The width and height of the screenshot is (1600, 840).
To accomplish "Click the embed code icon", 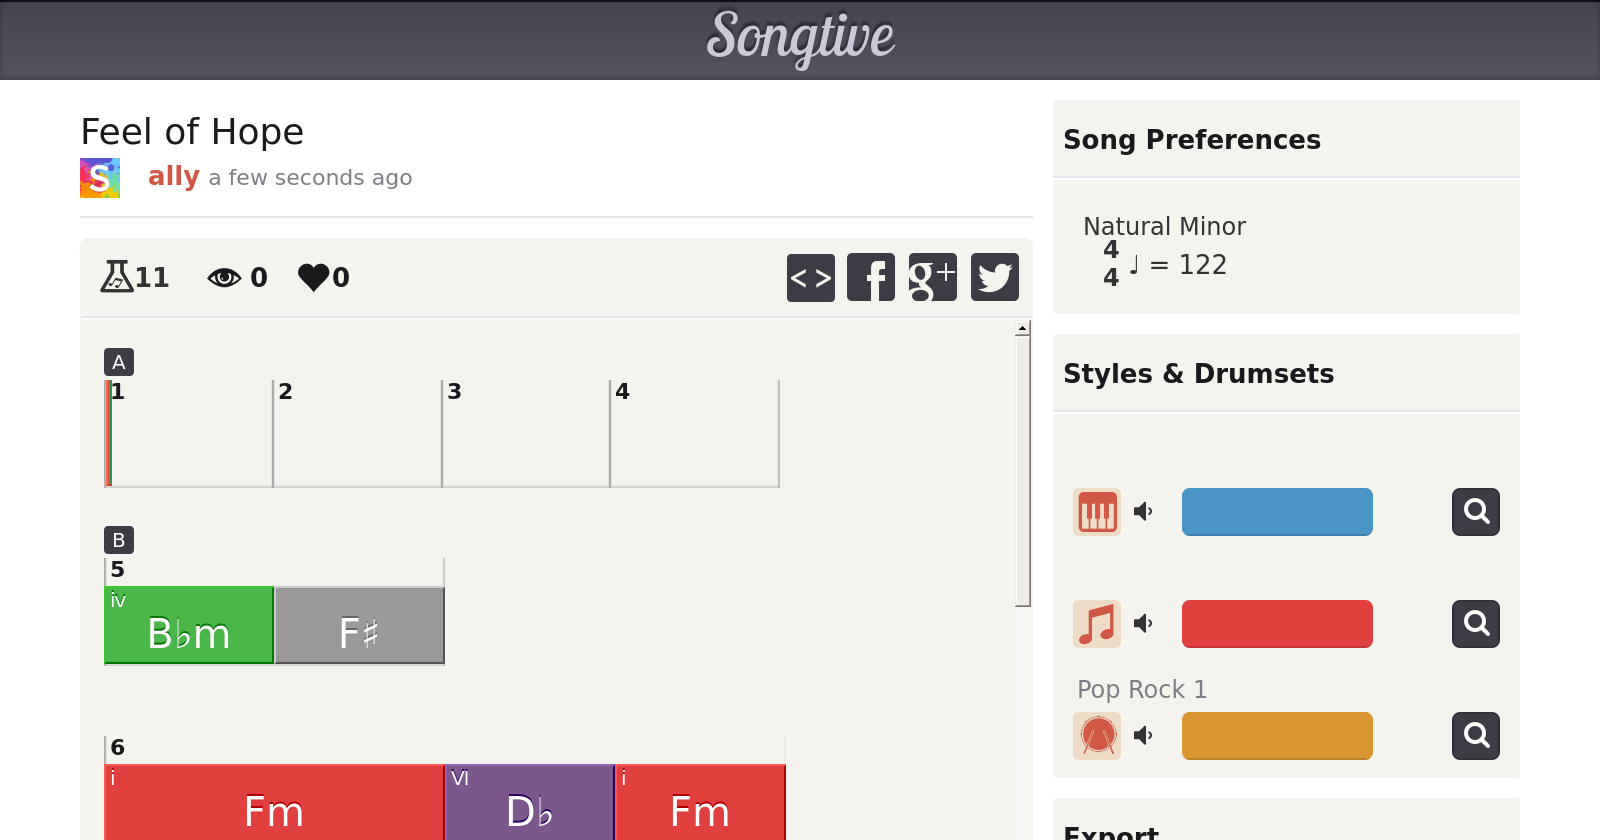I will (x=810, y=277).
